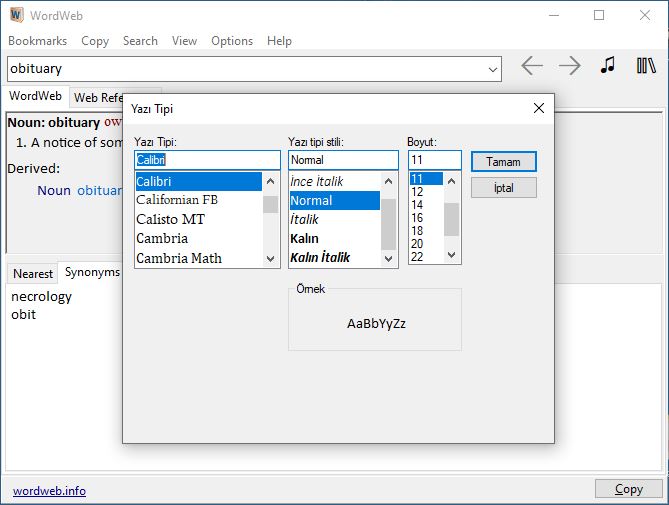The image size is (669, 505).
Task: Select Cambria Math font
Action: [x=198, y=258]
